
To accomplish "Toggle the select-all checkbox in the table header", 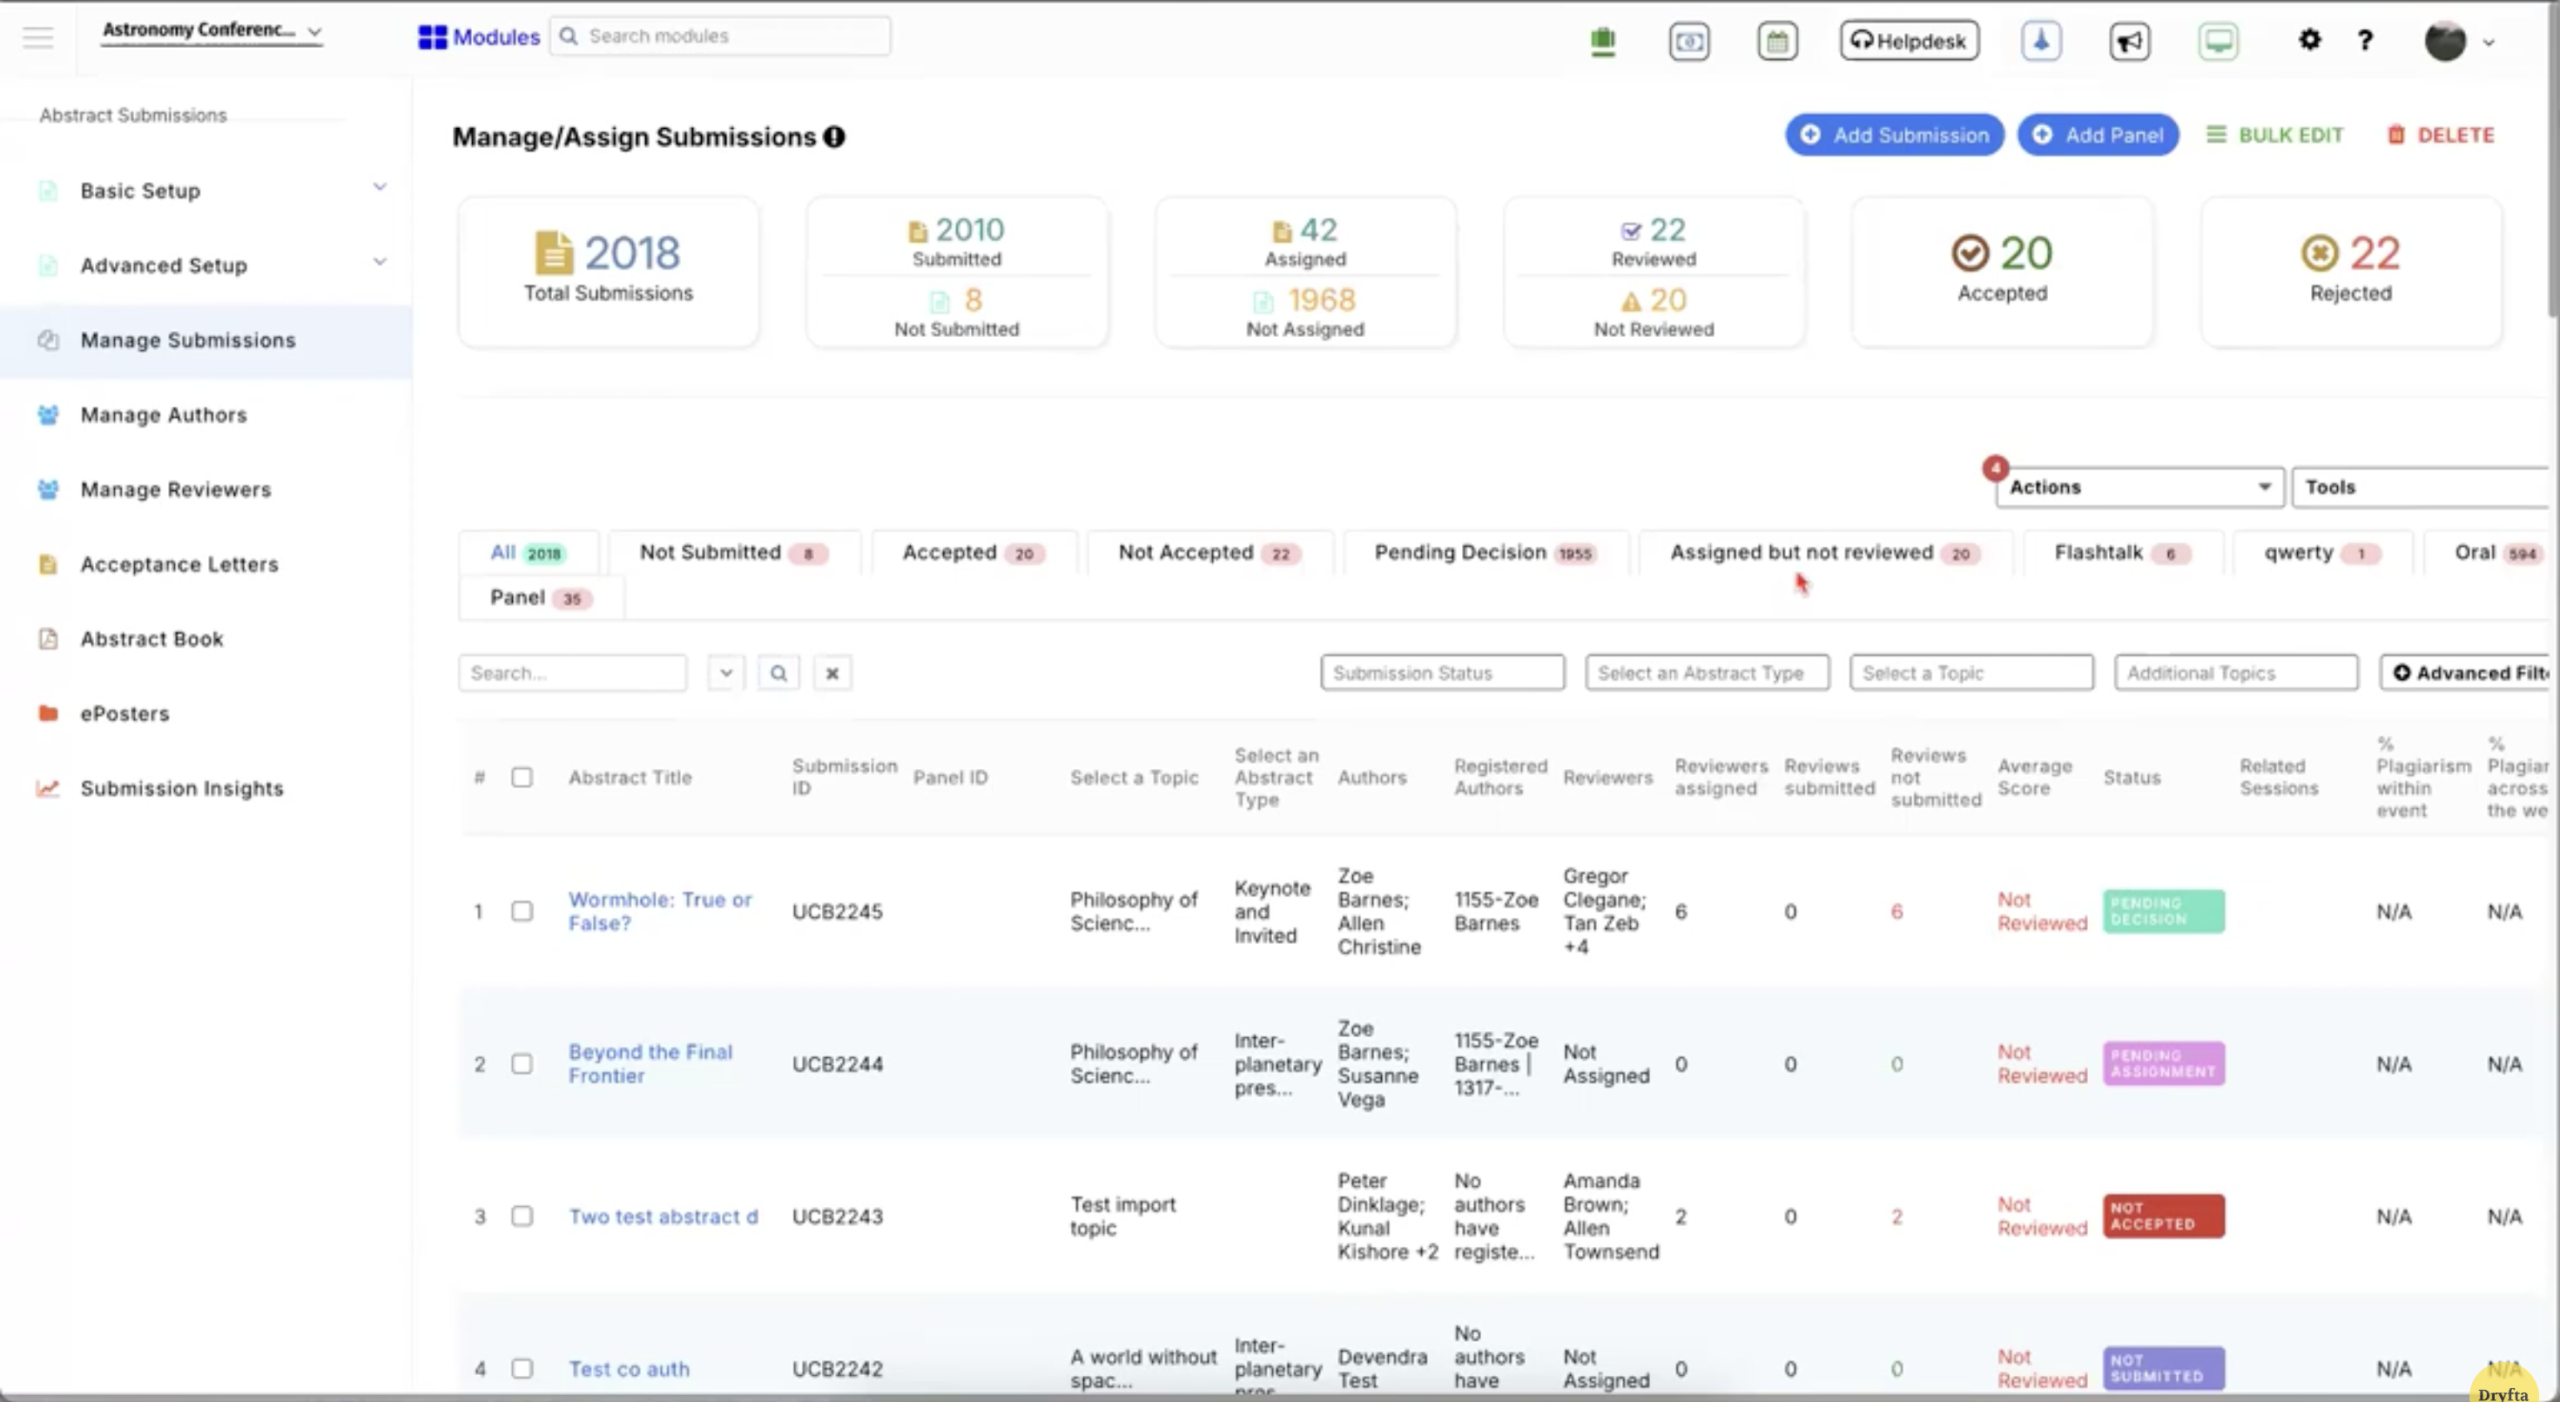I will pos(522,777).
